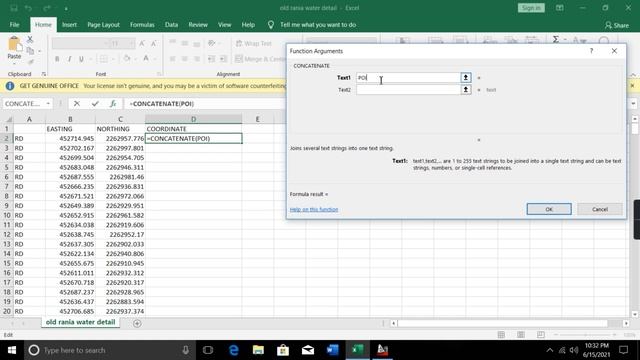Open Word from the taskbar
640x360 pixels.
pyautogui.click(x=333, y=350)
